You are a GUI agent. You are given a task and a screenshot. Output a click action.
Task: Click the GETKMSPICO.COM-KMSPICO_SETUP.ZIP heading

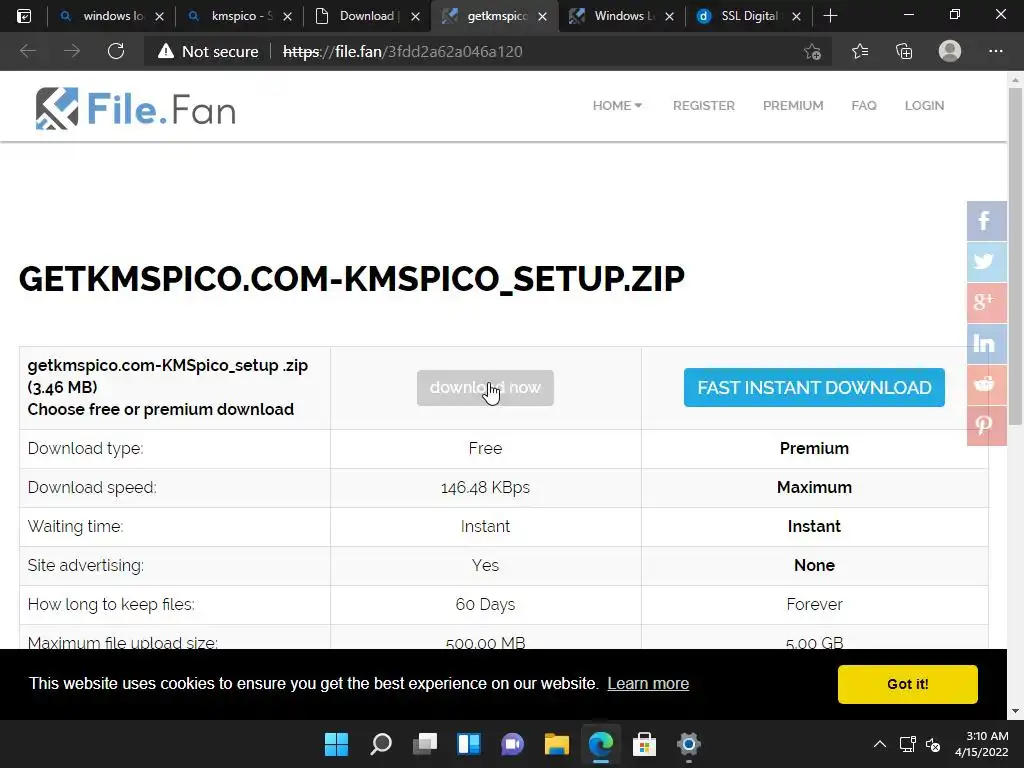click(x=351, y=279)
